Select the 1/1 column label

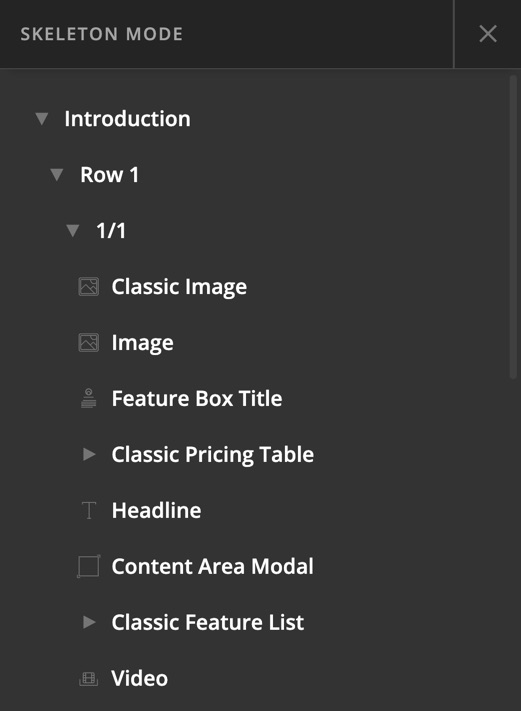111,230
